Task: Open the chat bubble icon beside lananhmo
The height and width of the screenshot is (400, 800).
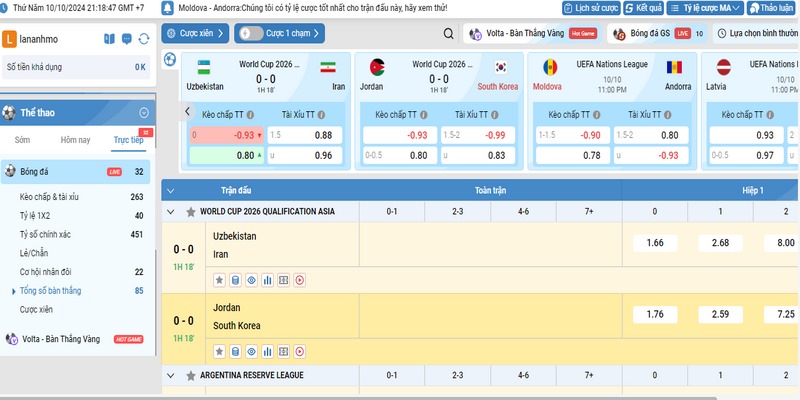Action: (127, 39)
